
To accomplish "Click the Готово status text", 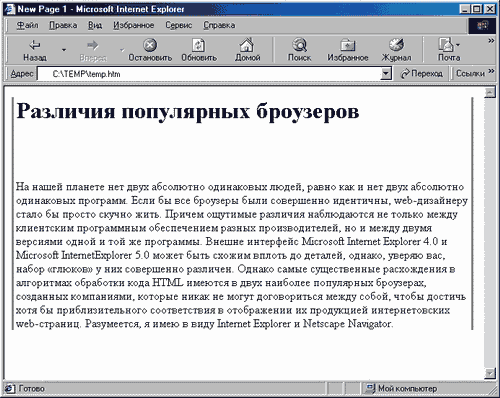I will [x=31, y=389].
